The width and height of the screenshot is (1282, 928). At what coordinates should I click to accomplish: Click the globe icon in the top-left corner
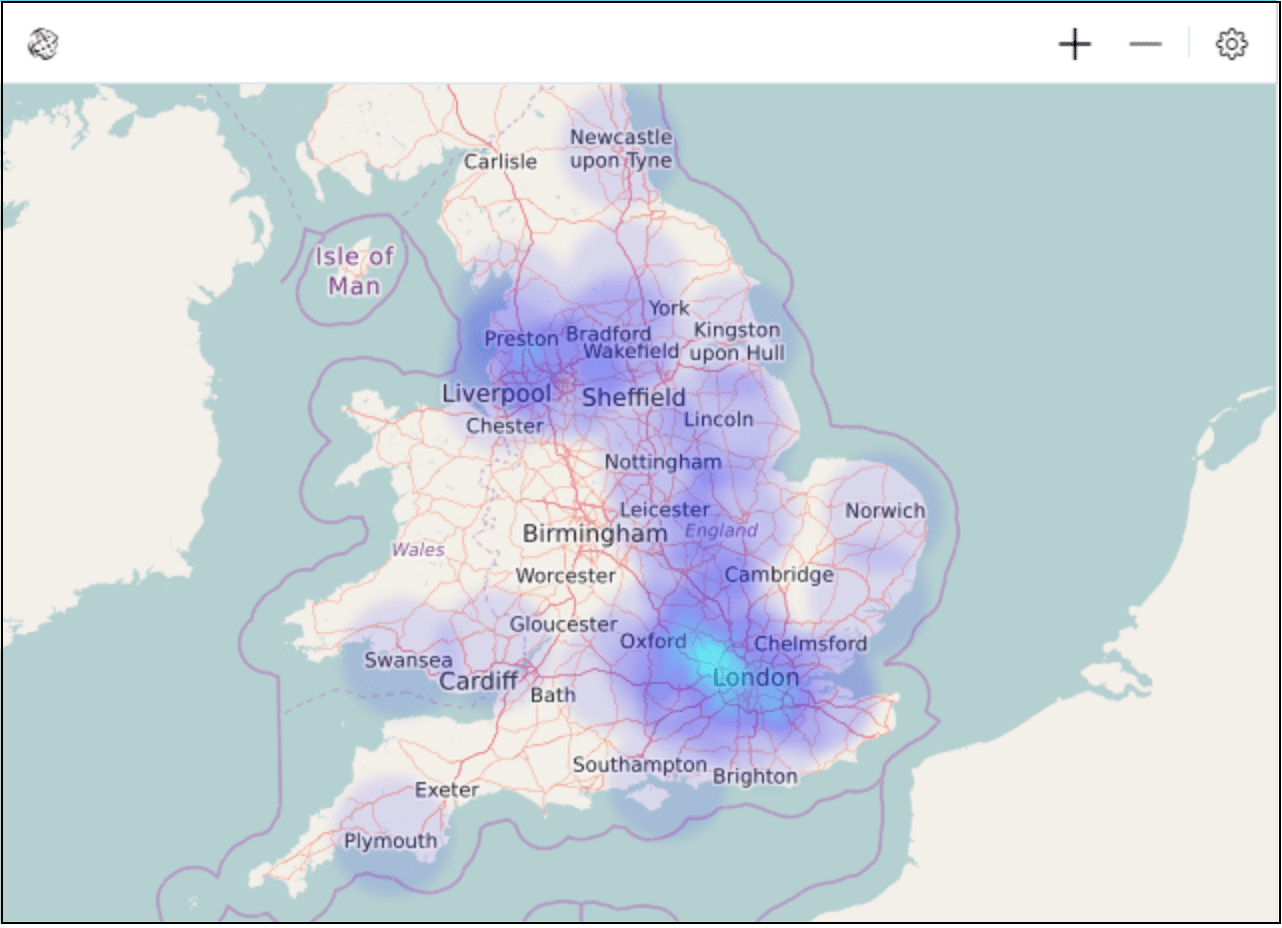tap(43, 44)
